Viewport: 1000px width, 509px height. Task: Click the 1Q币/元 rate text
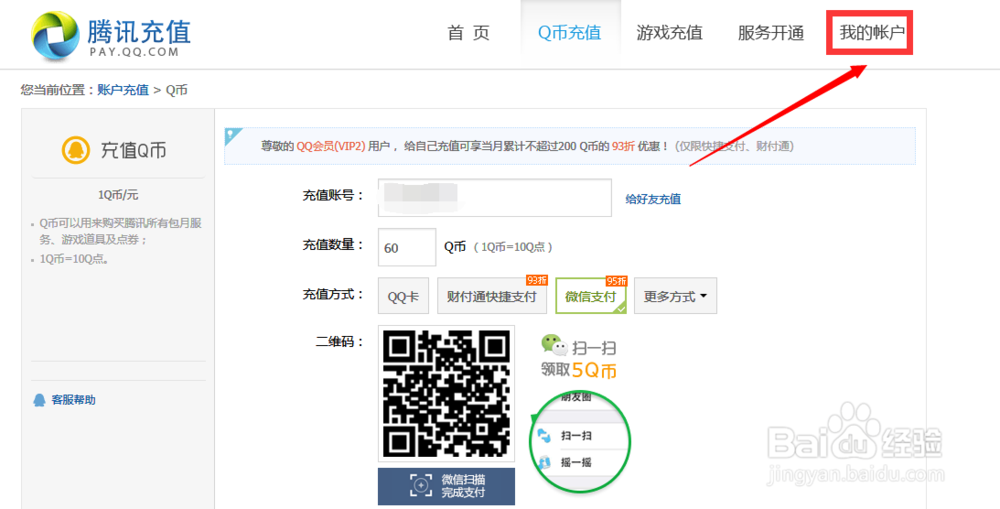[x=118, y=195]
